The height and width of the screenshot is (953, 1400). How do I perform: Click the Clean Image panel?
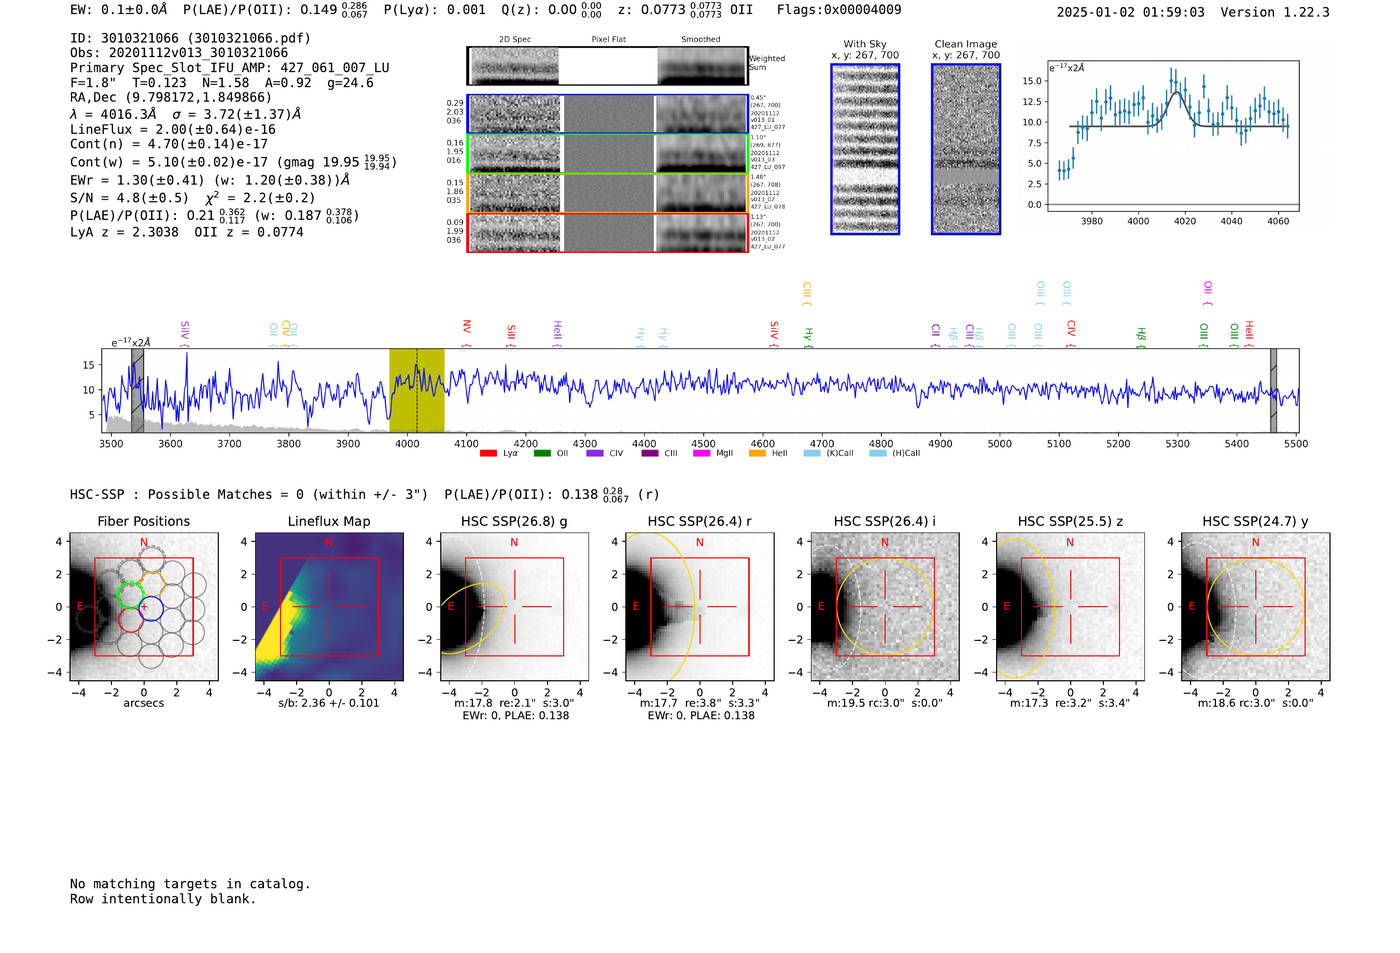pyautogui.click(x=966, y=149)
